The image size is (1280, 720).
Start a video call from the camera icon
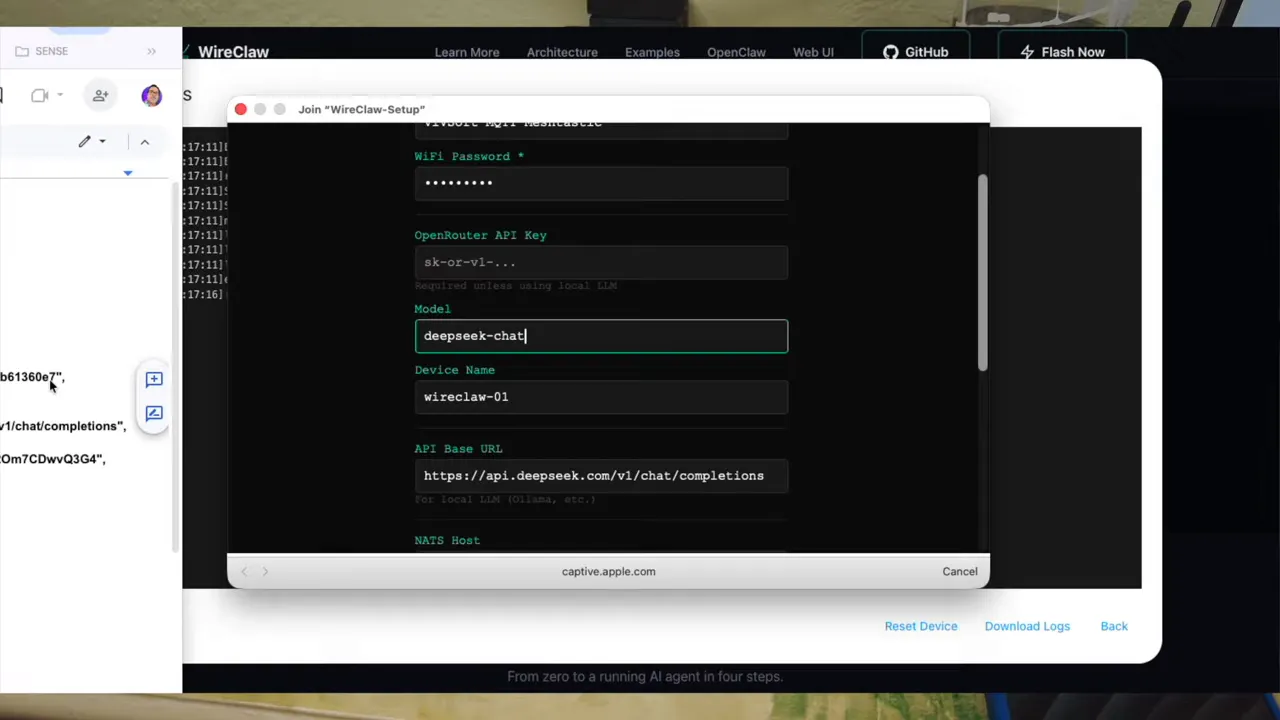[40, 95]
